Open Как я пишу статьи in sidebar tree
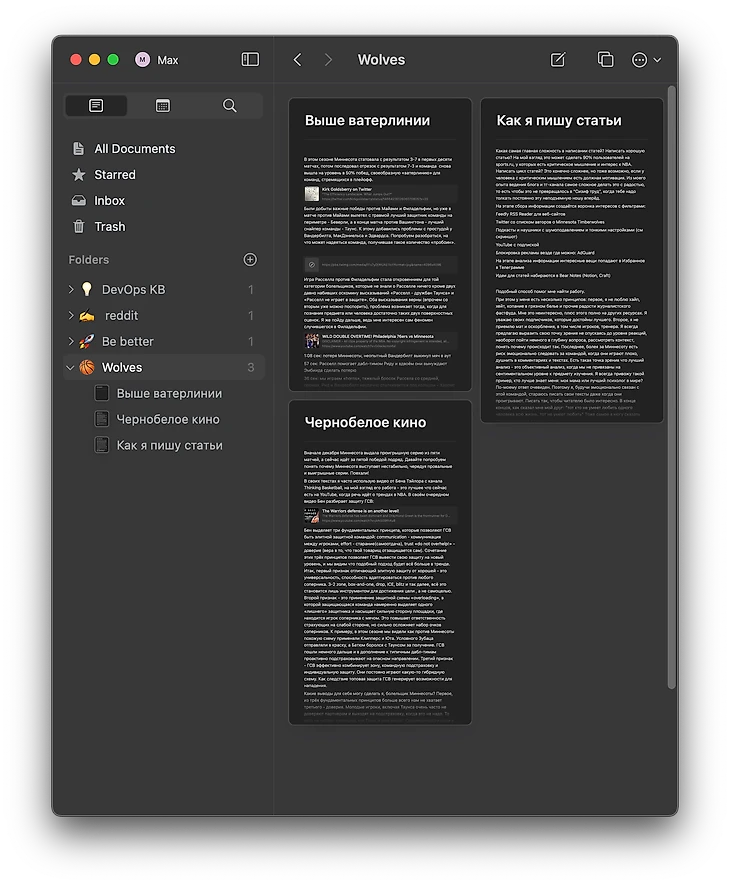The image size is (730, 885). 169,445
